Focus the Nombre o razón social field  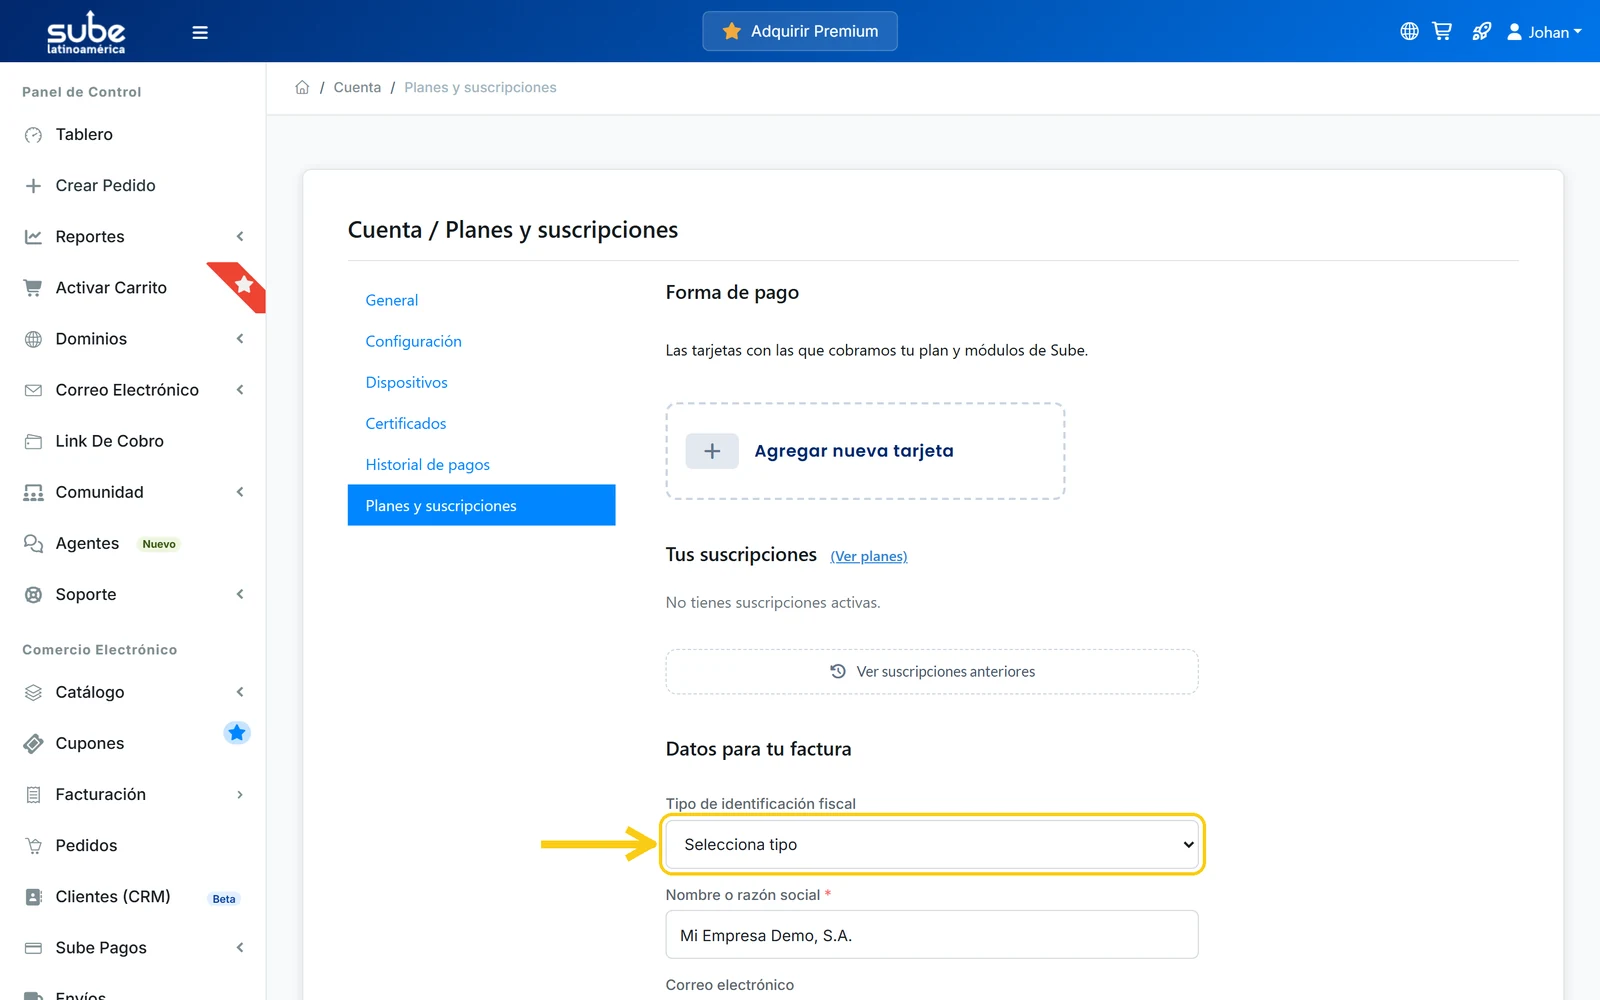(x=932, y=934)
